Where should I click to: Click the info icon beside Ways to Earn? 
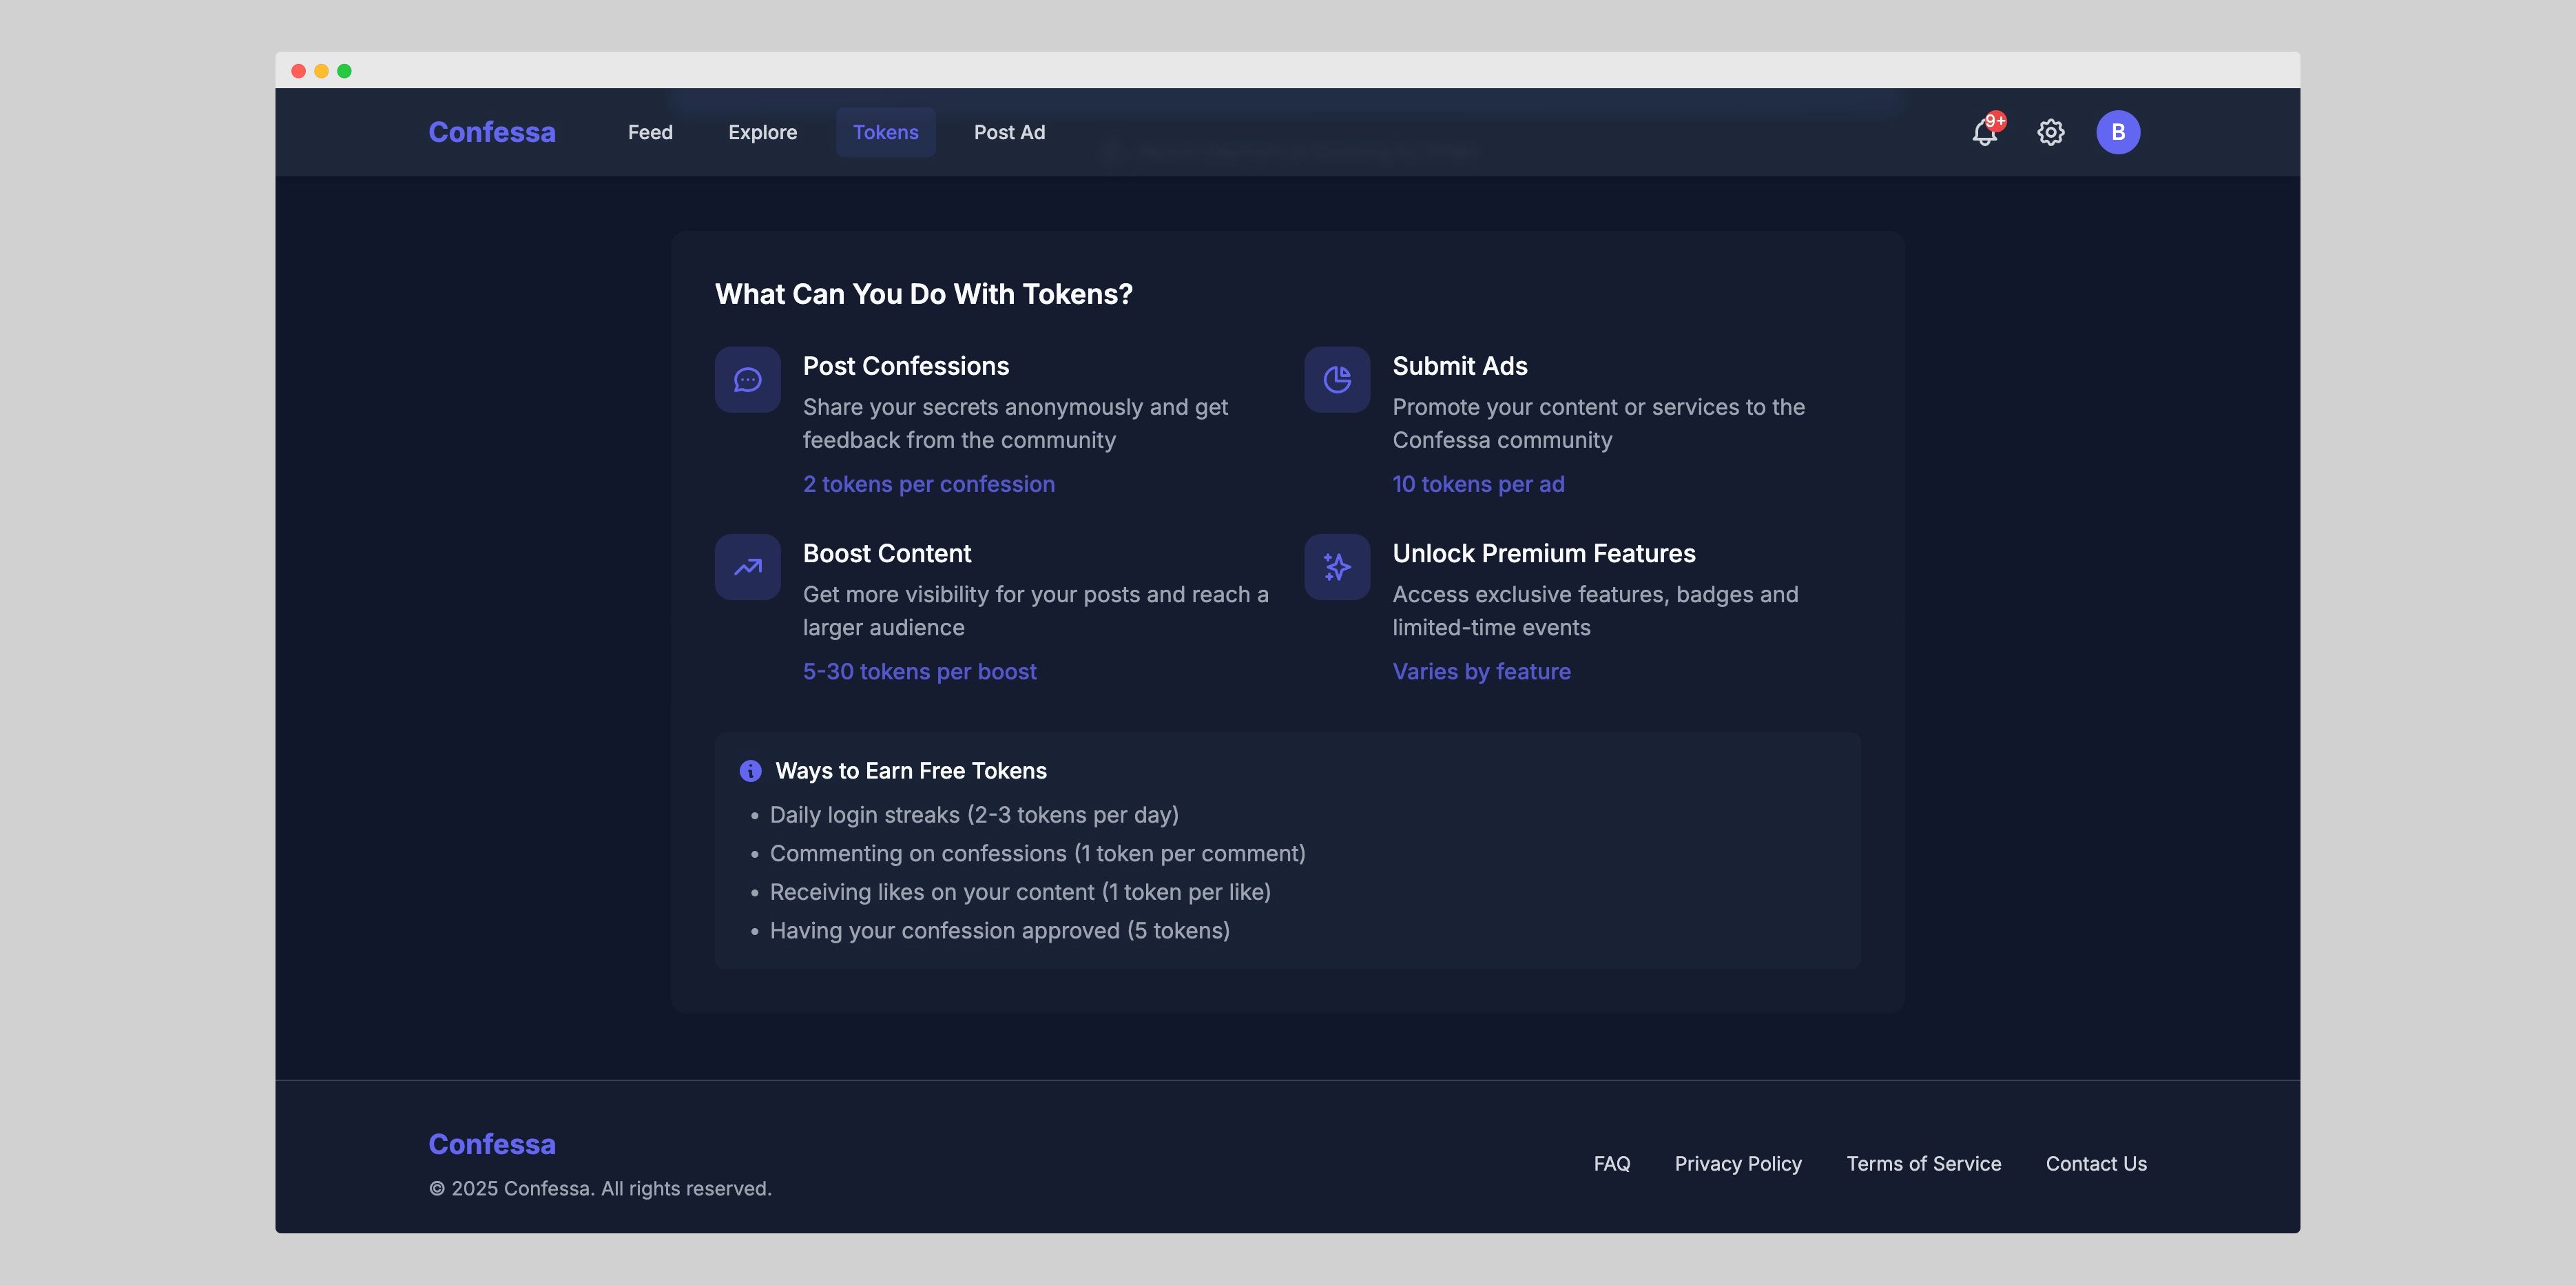pyautogui.click(x=750, y=771)
